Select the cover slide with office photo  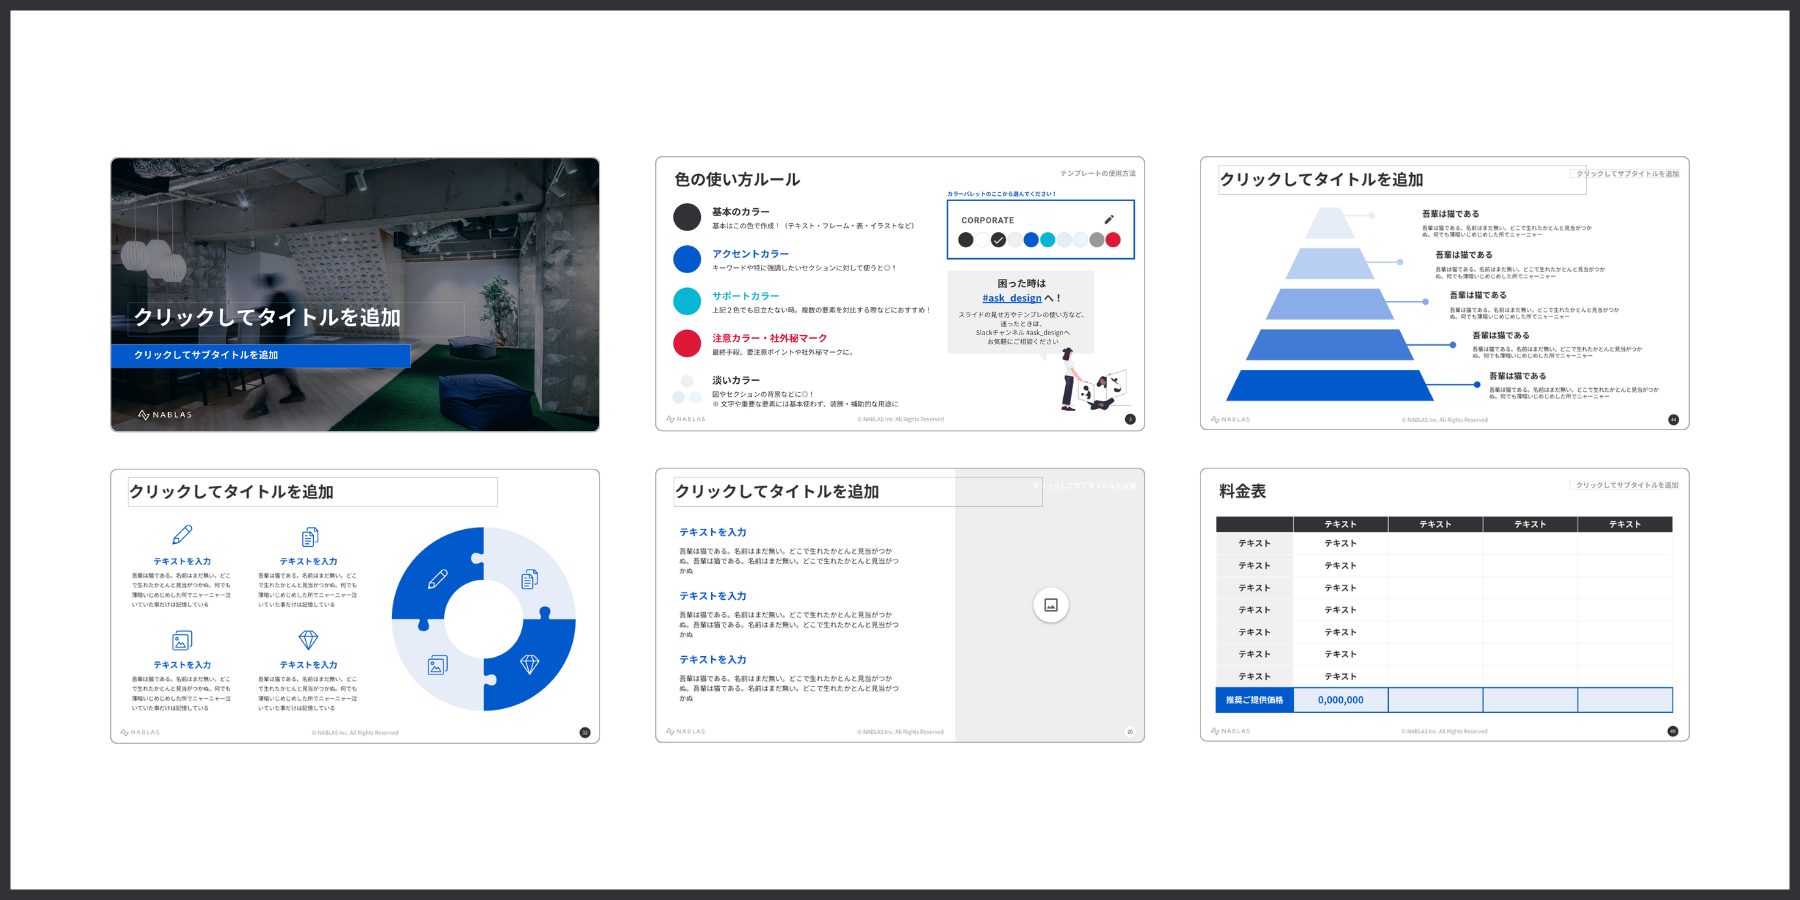[x=355, y=294]
